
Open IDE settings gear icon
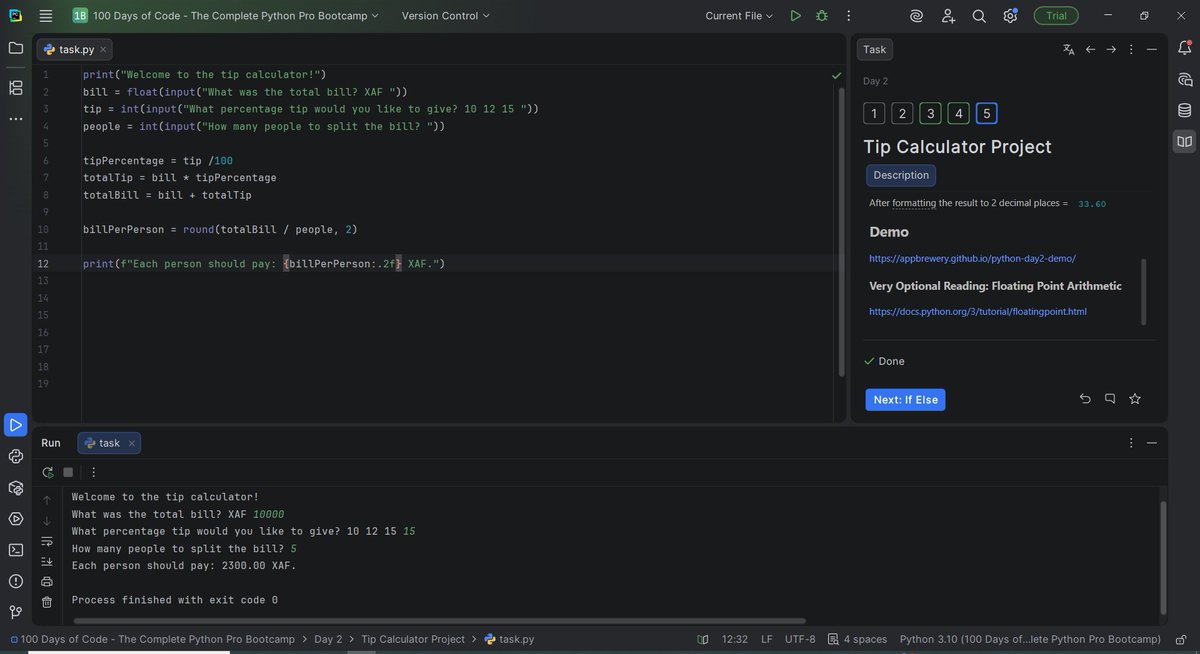coord(1011,16)
